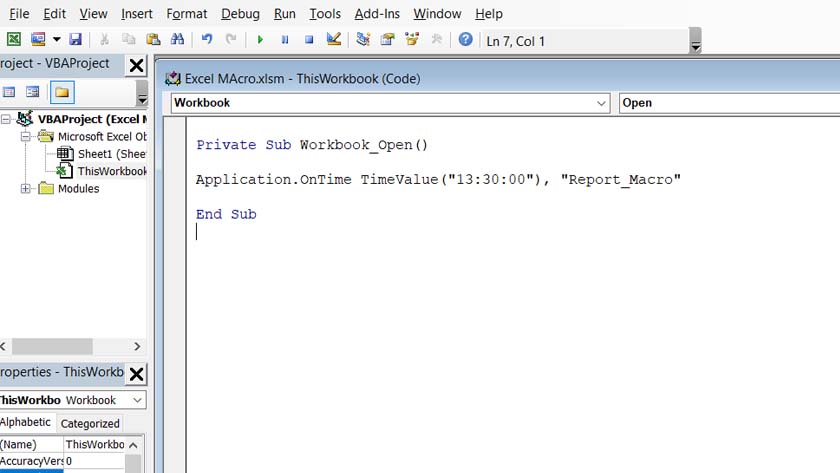
Task: Close the Project - VBAProject pane
Action: point(136,66)
